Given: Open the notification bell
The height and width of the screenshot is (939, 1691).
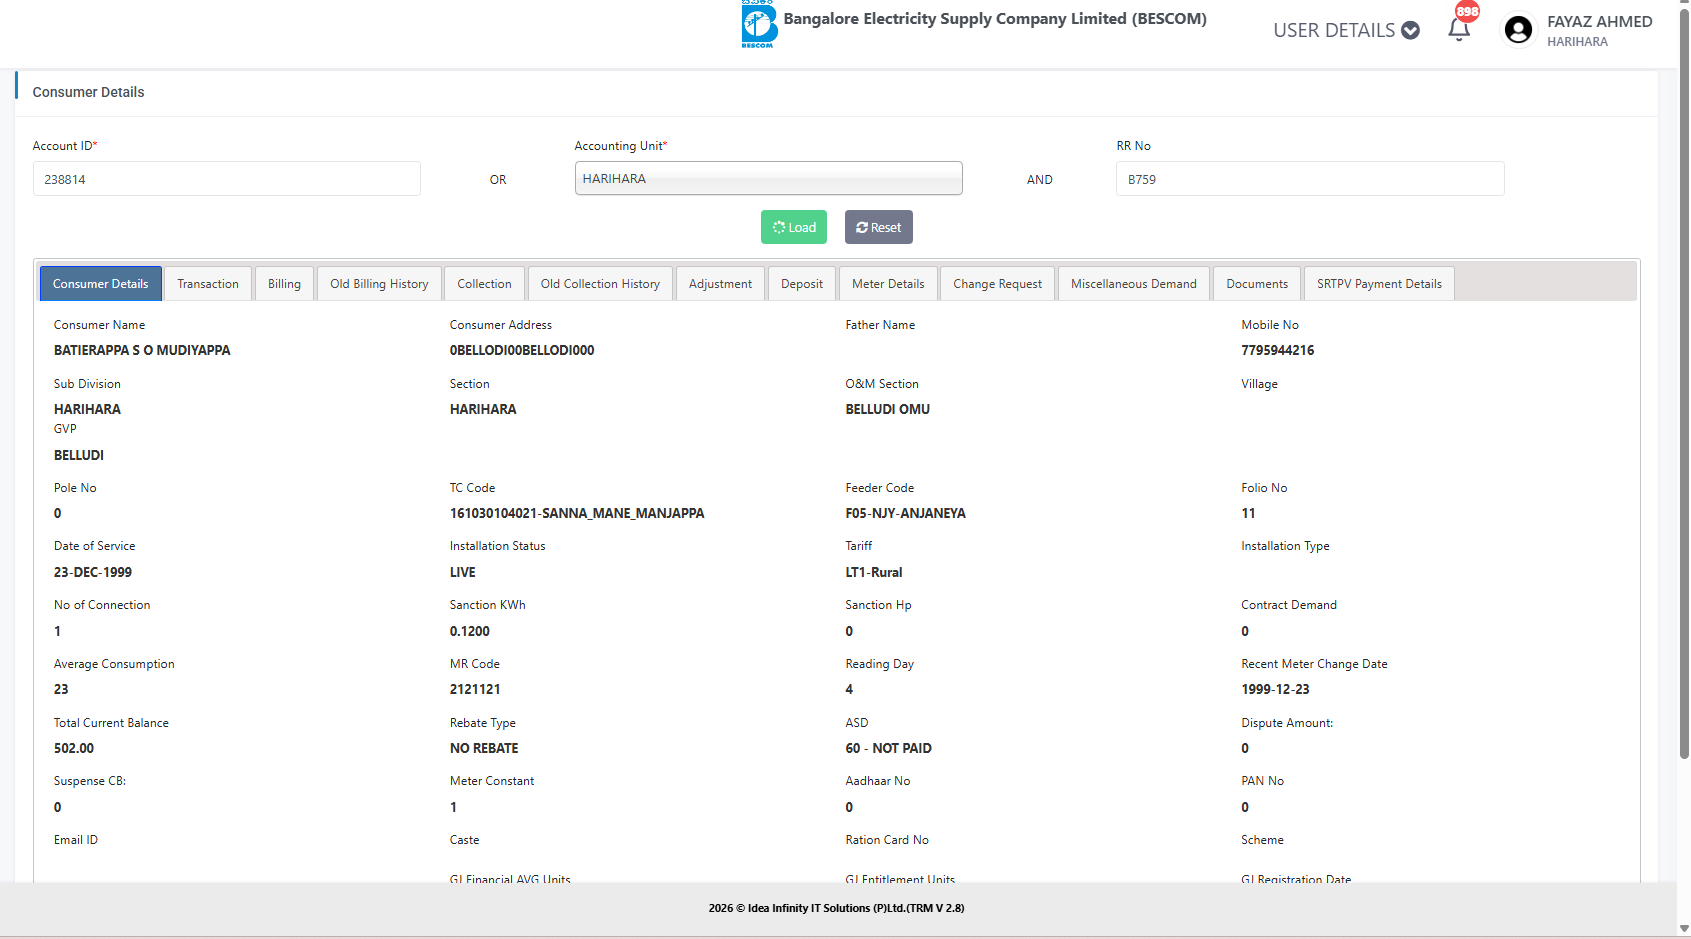Looking at the screenshot, I should [x=1459, y=29].
